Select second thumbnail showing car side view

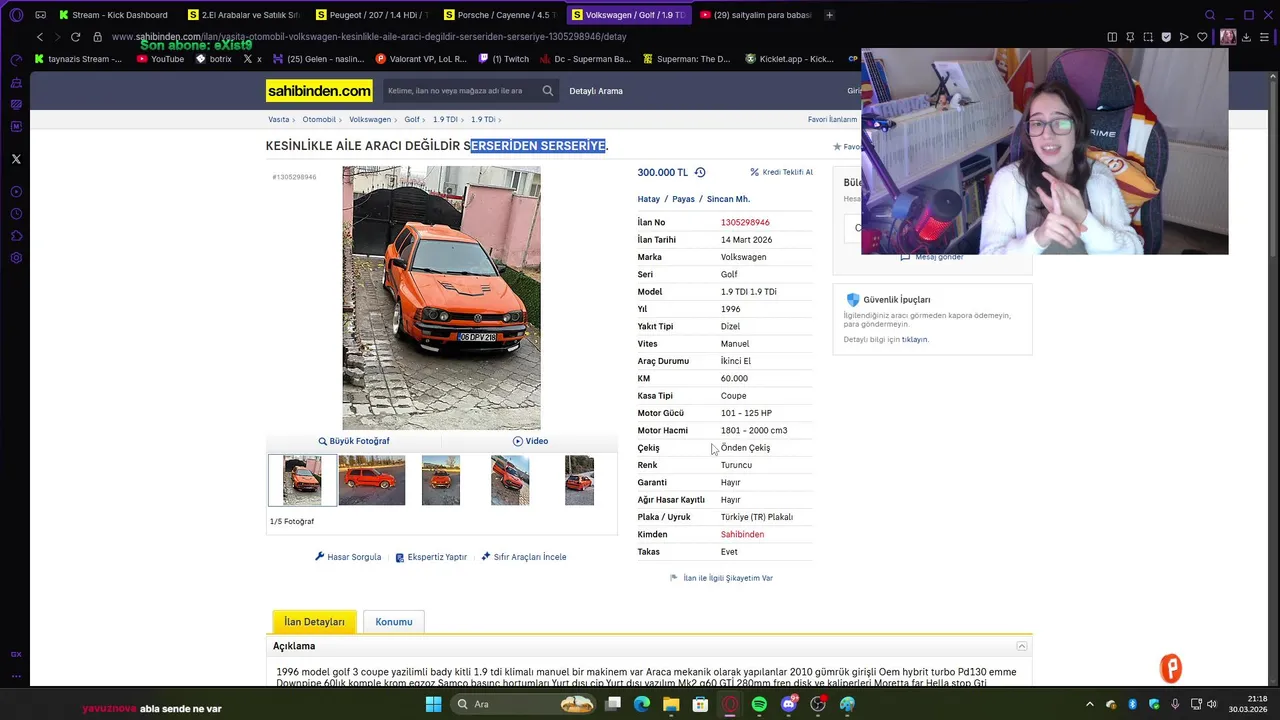(x=372, y=480)
